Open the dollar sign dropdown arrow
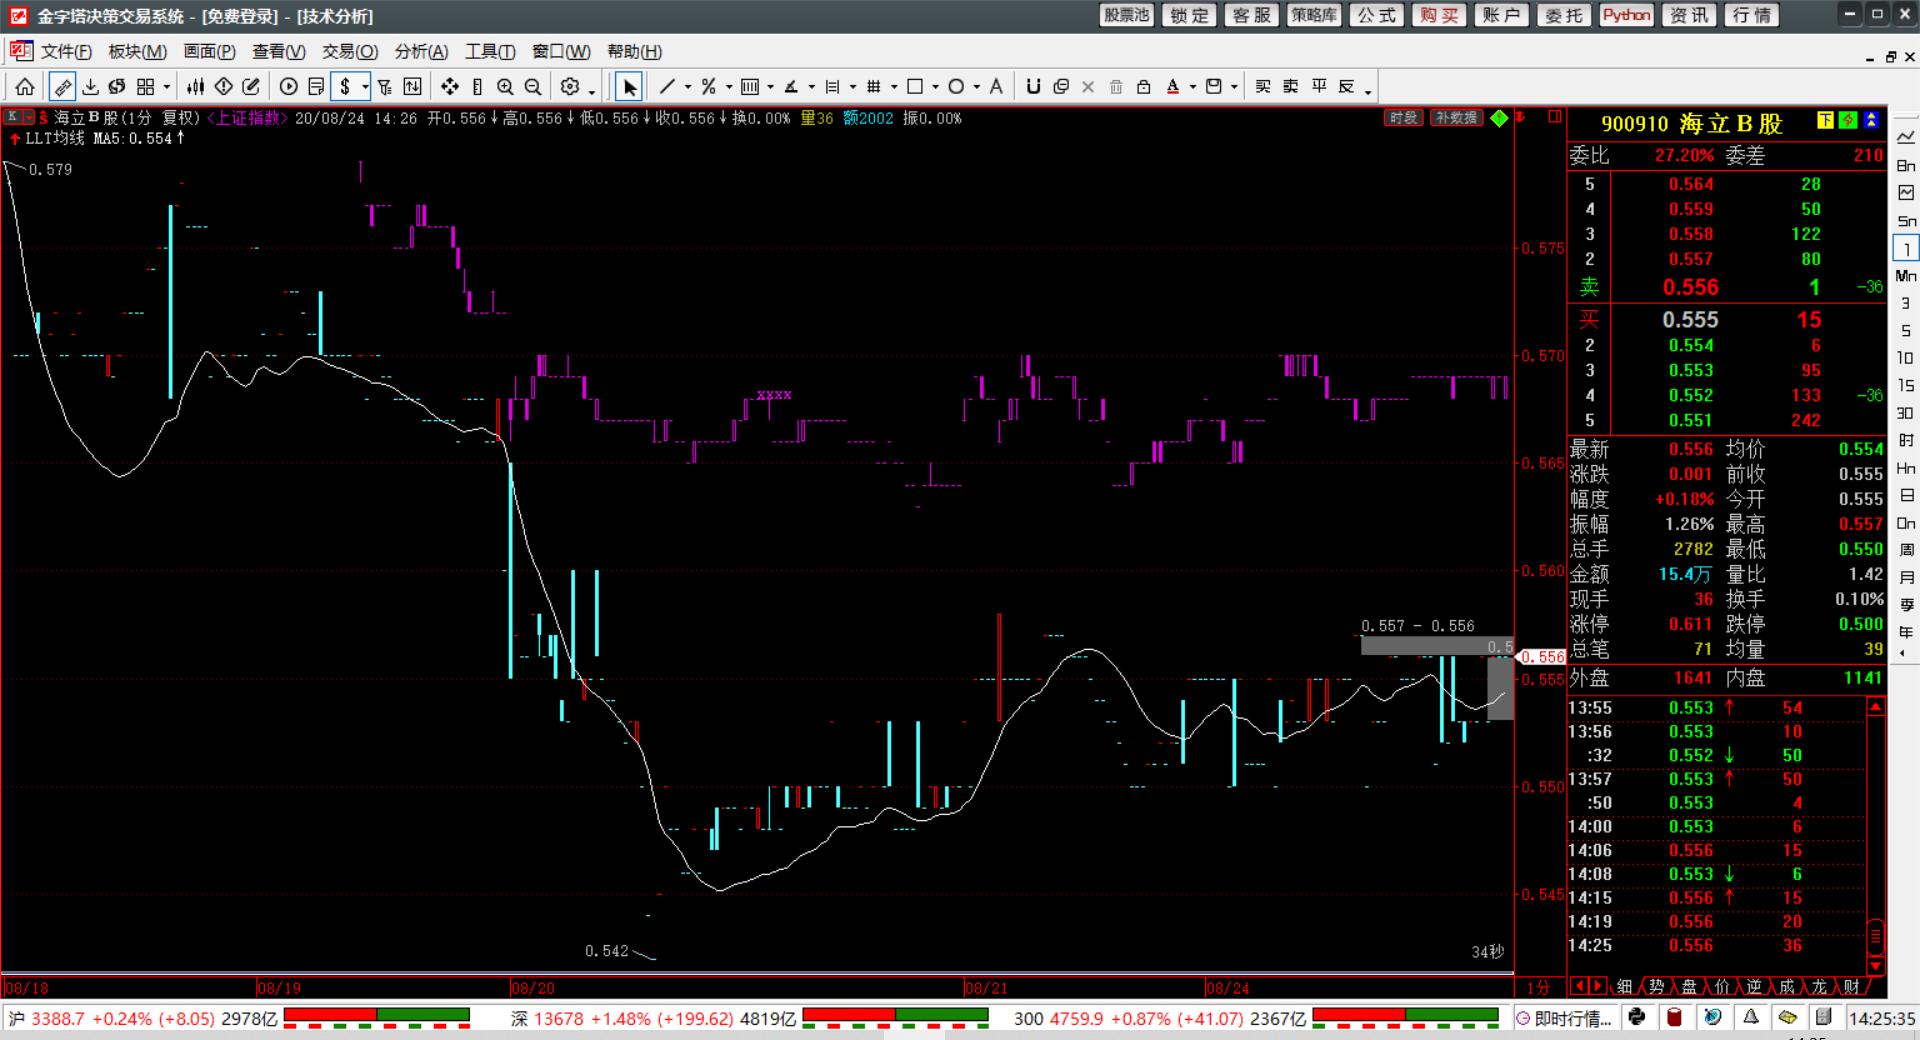The width and height of the screenshot is (1920, 1040). pos(366,87)
